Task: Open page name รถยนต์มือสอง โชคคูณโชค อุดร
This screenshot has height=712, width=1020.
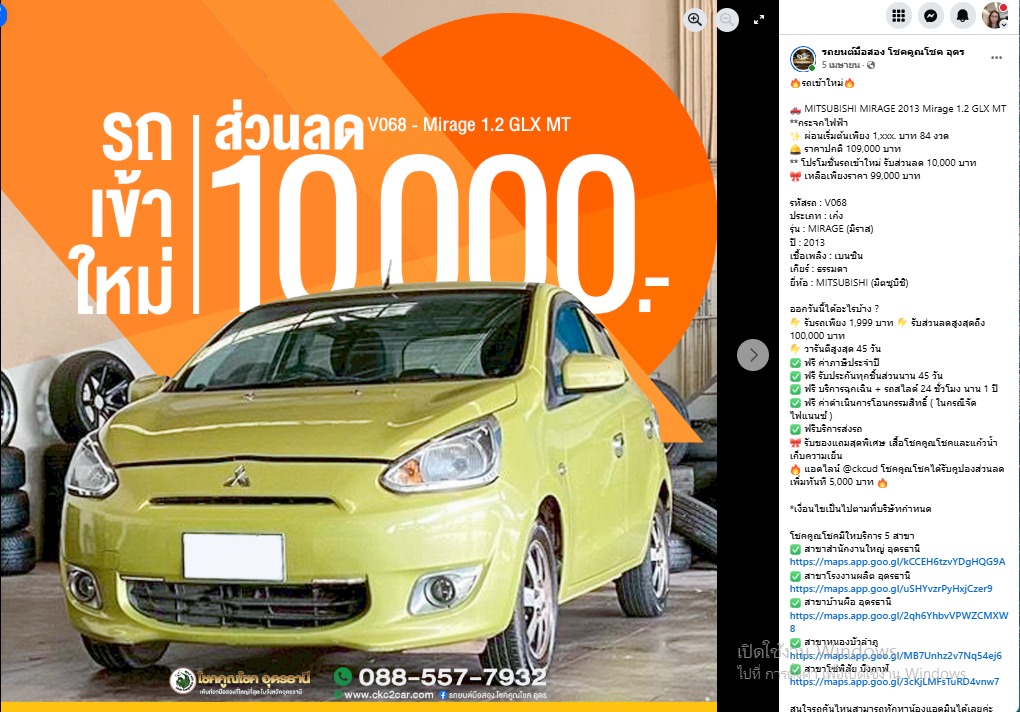Action: pyautogui.click(x=892, y=52)
